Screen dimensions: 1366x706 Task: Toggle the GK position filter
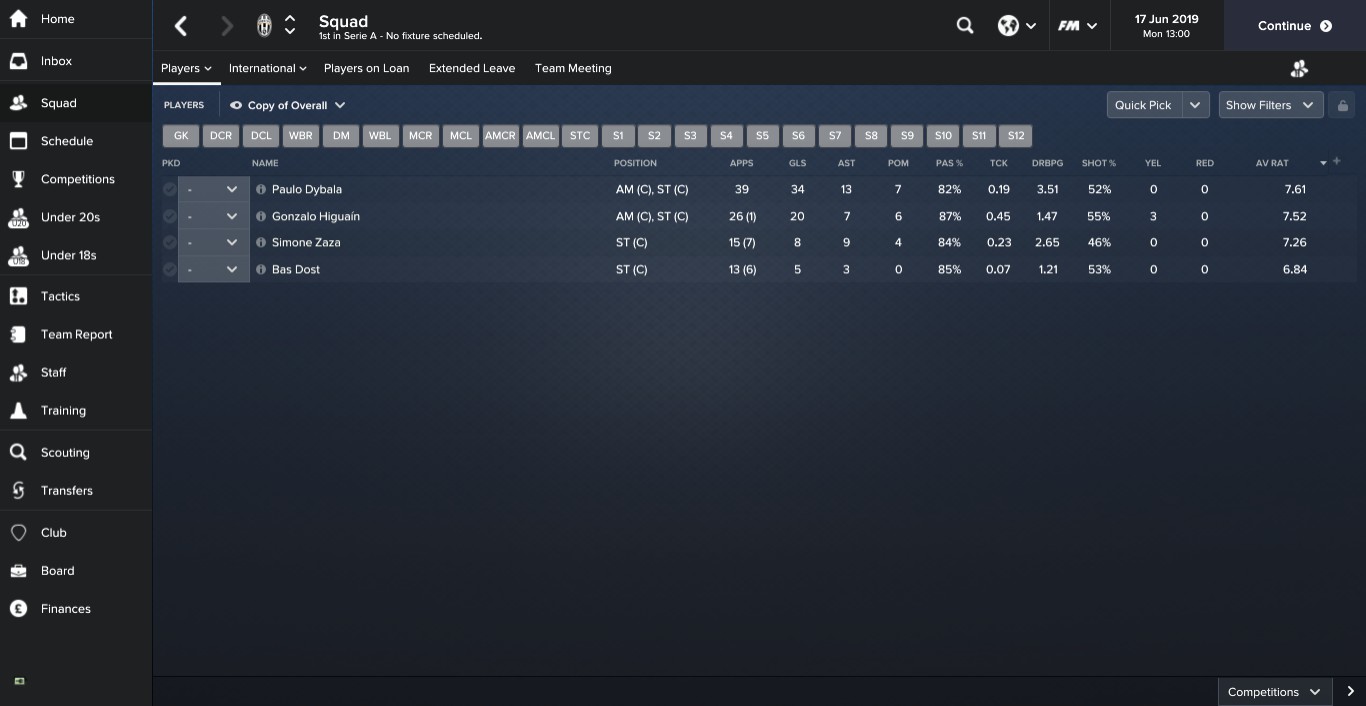pos(180,135)
